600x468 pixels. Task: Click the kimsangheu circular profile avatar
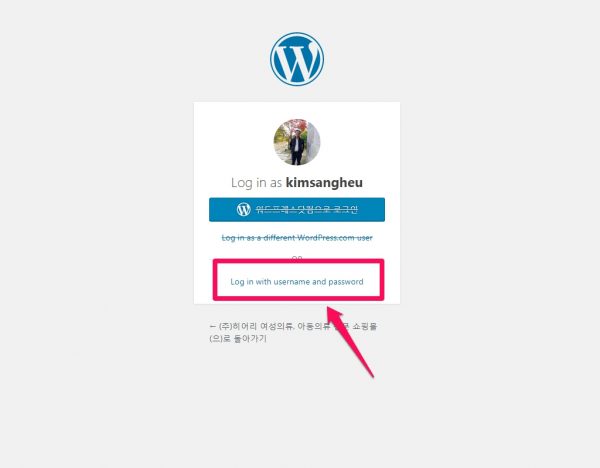(x=297, y=142)
